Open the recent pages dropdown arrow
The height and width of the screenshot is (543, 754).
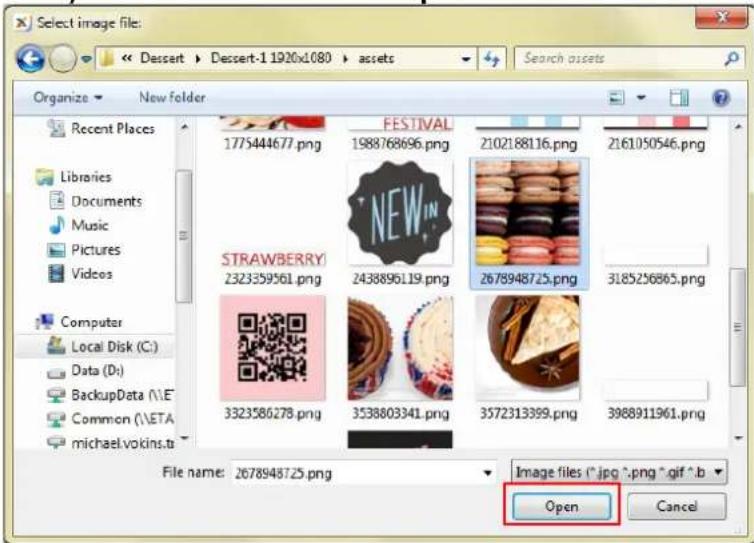86,59
